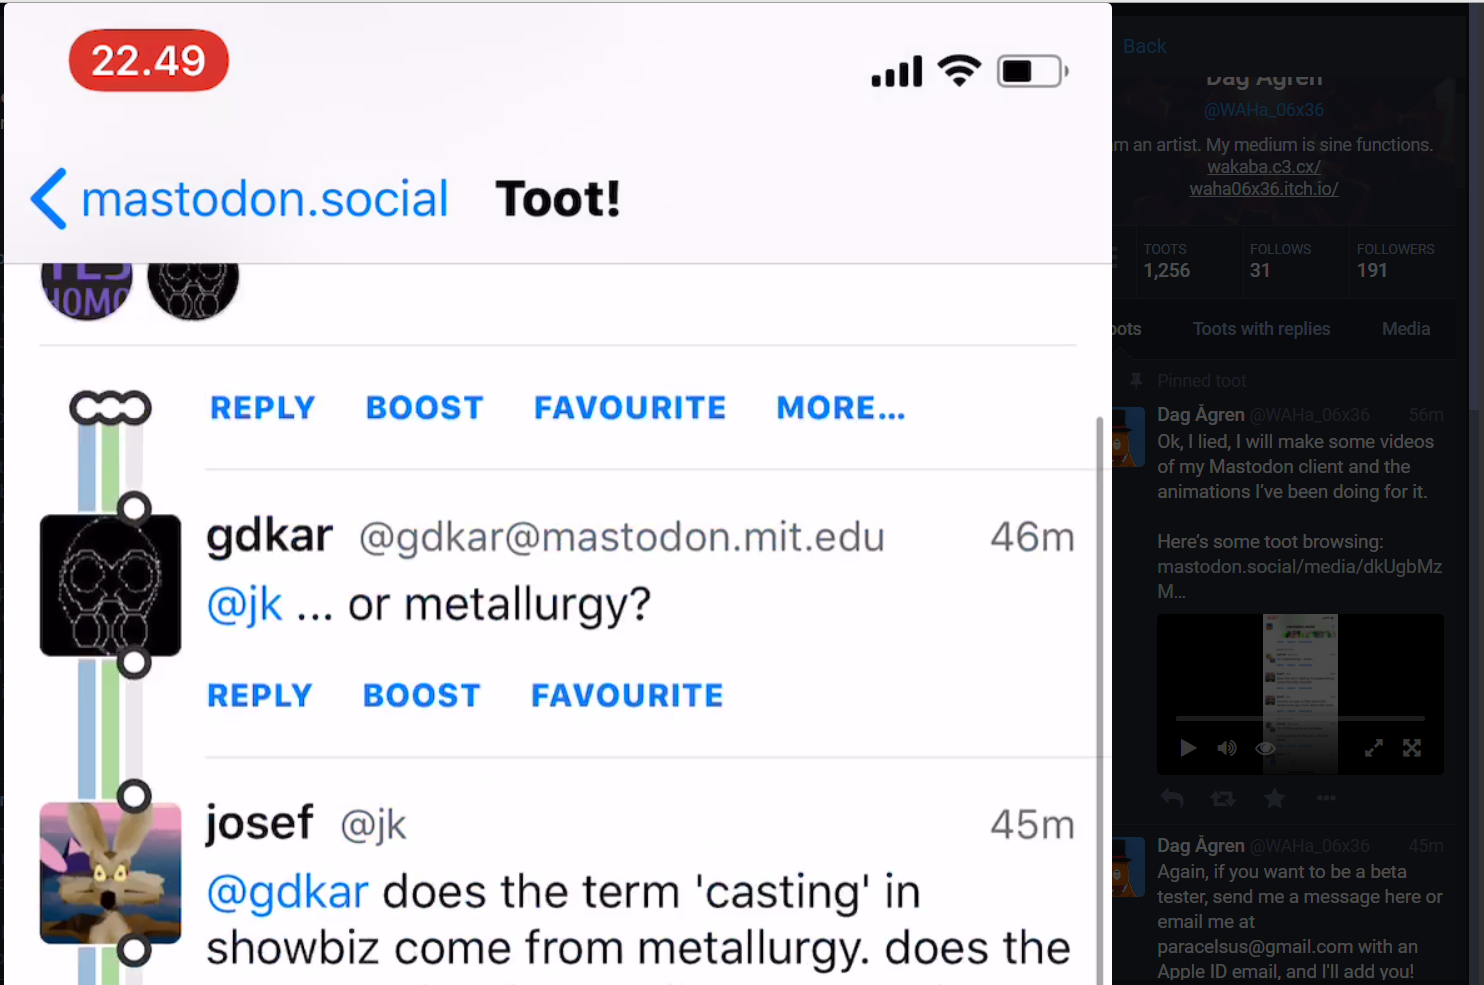Favourite the pinned toot with the star

[x=1275, y=798]
